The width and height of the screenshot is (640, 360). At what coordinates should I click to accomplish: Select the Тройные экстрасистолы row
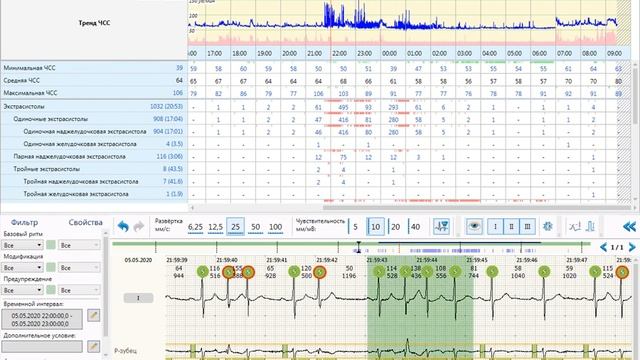94,169
